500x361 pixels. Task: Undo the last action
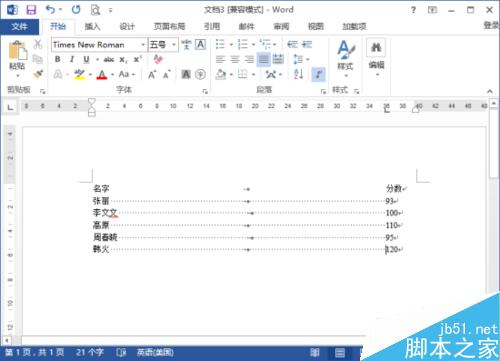50,10
